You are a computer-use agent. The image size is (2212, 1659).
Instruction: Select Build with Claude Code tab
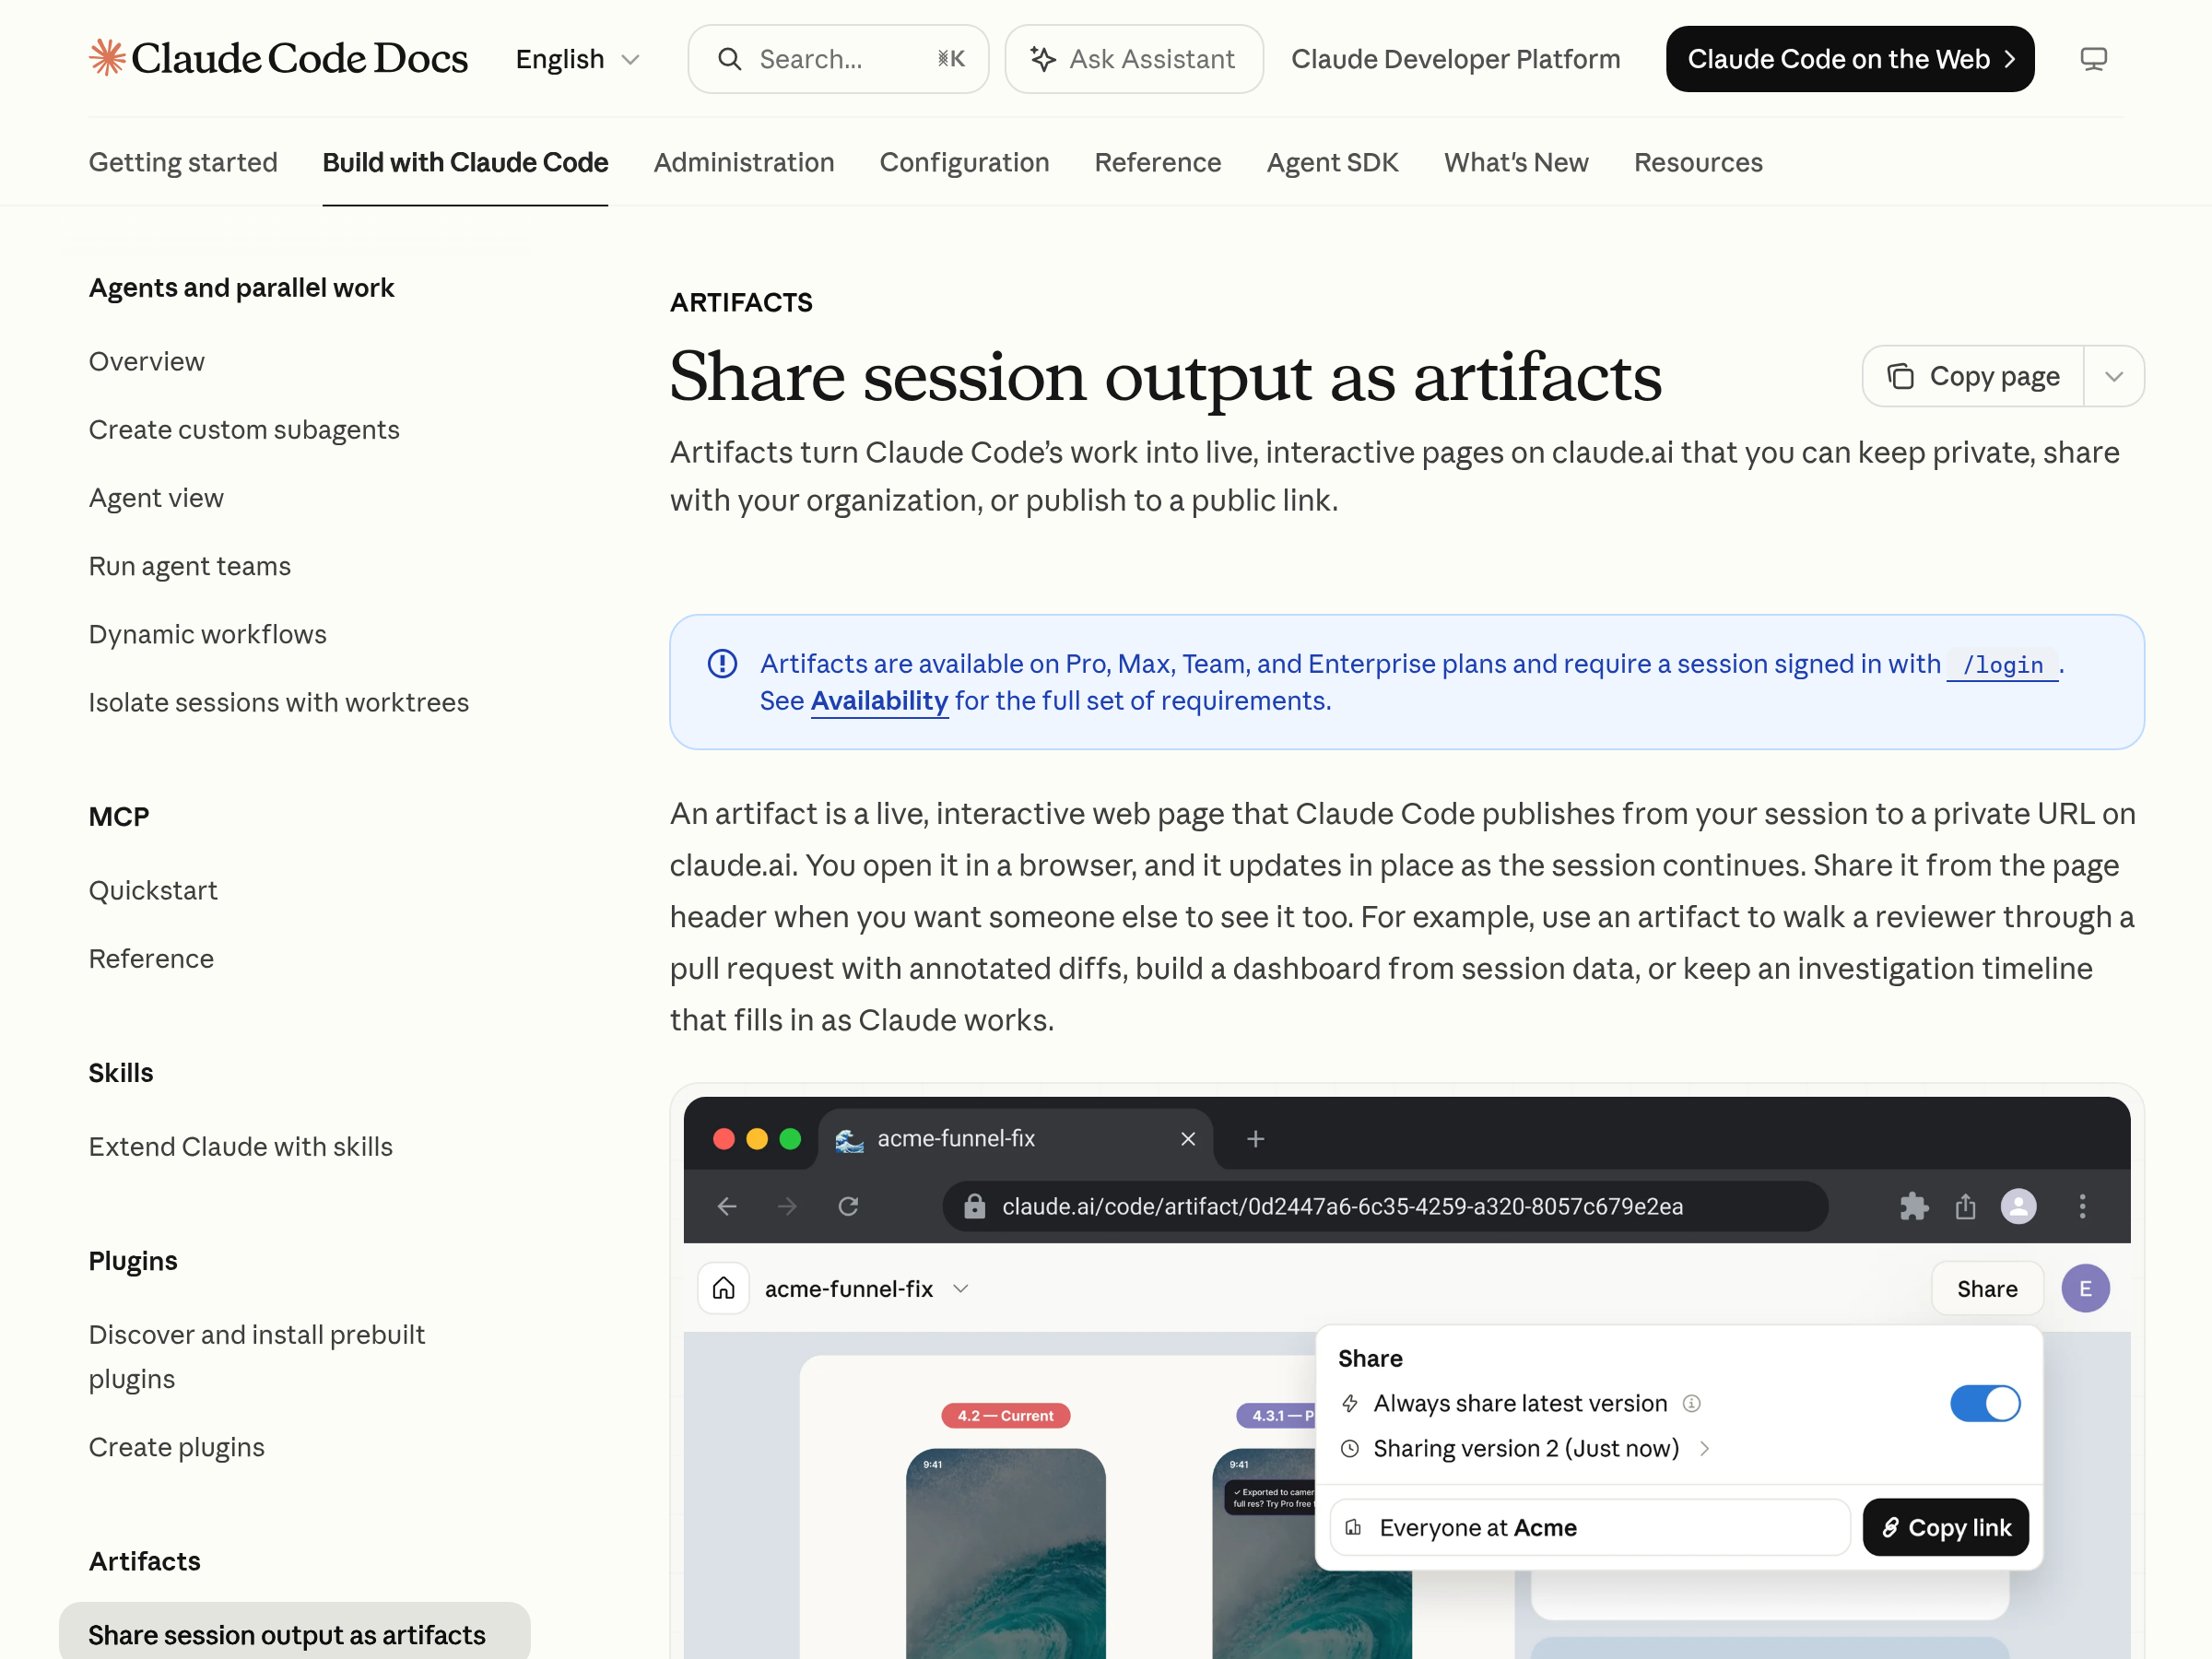(x=465, y=162)
